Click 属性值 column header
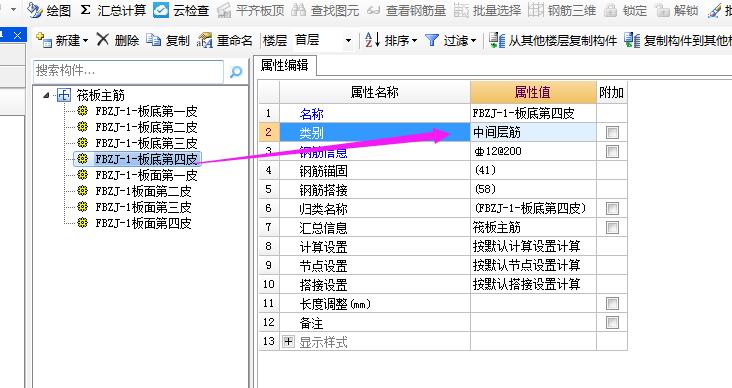This screenshot has height=388, width=732. tap(533, 92)
